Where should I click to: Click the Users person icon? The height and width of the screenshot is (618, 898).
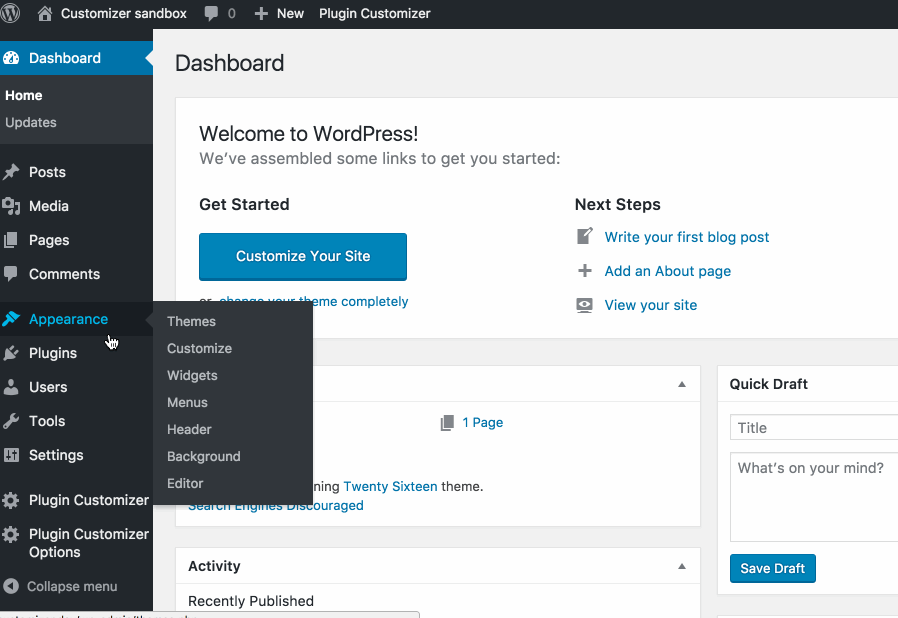(x=11, y=387)
